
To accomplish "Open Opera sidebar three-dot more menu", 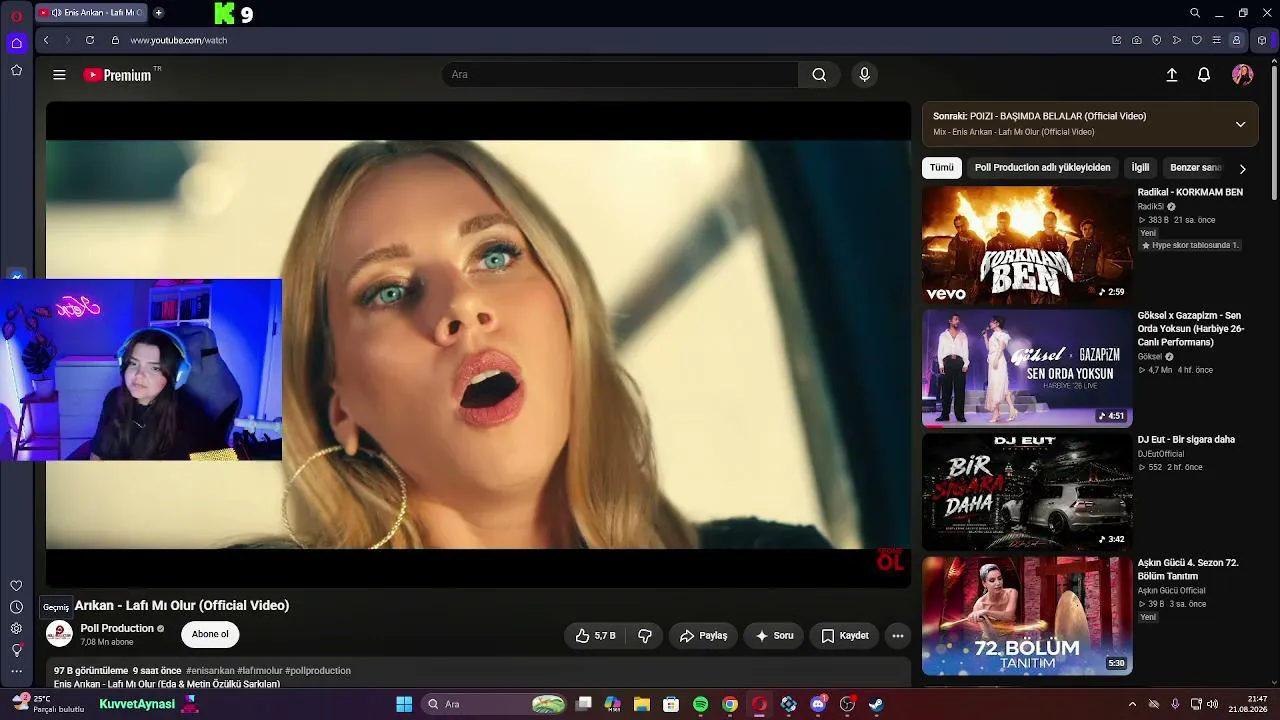I will coord(16,672).
